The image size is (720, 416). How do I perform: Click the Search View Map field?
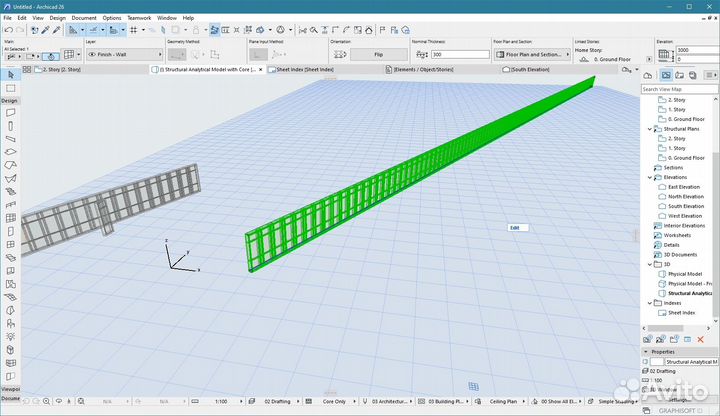click(x=679, y=89)
